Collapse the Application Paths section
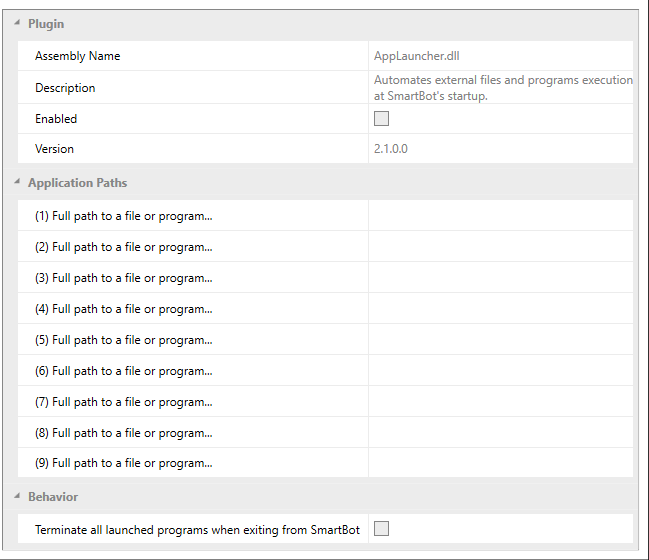649x560 pixels. [x=17, y=182]
